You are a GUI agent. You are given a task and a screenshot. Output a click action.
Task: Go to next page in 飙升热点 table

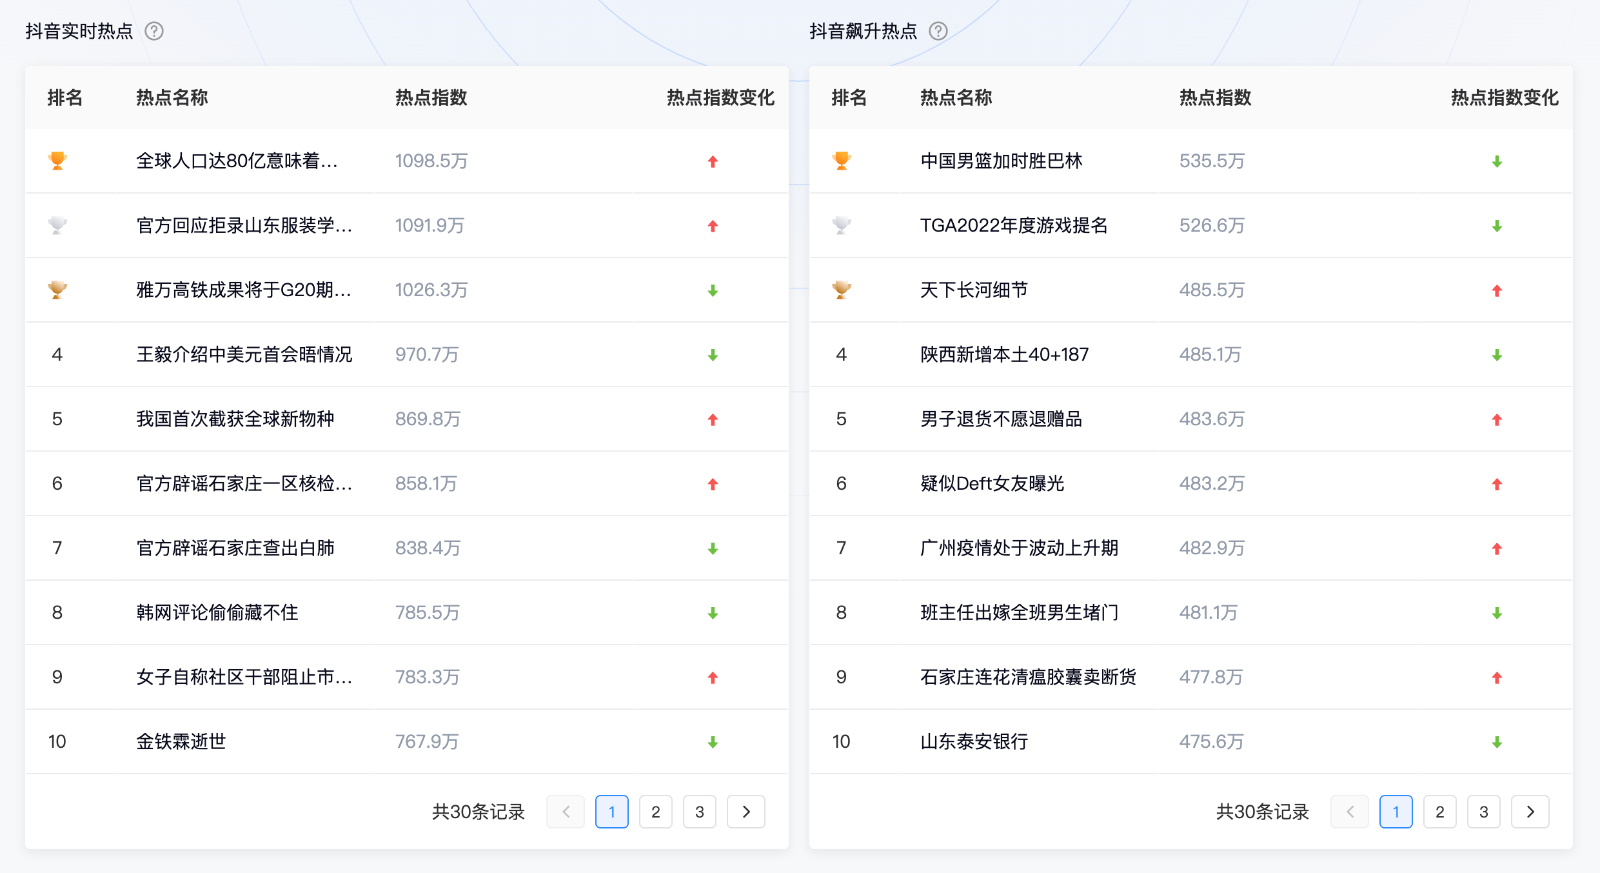pyautogui.click(x=1530, y=812)
